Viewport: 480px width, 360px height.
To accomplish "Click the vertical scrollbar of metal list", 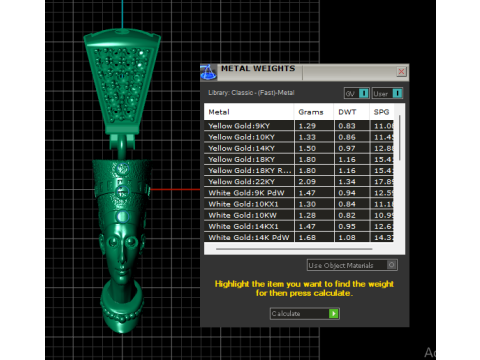I will tap(399, 137).
